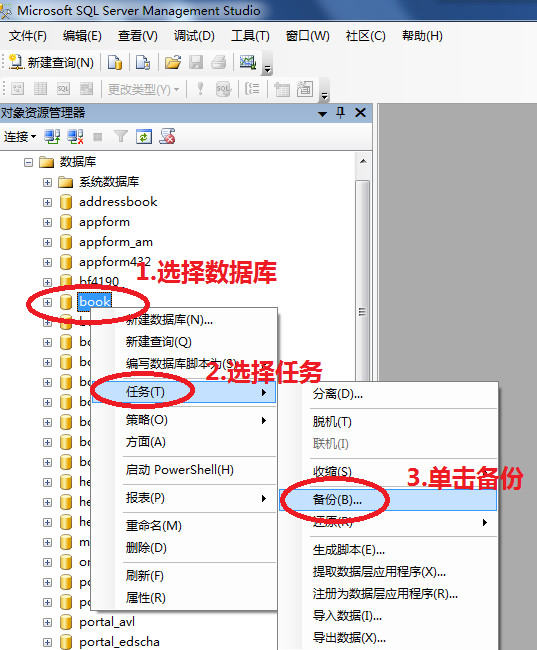537x650 pixels.
Task: Open the 查看(V) menu
Action: pos(138,36)
